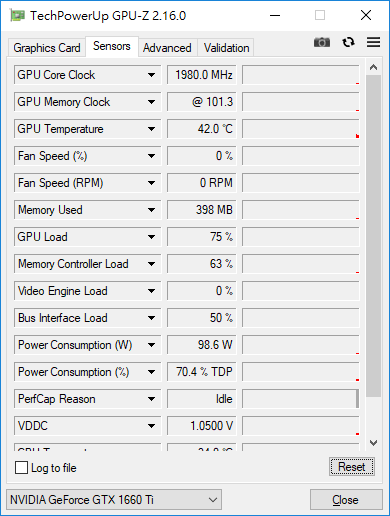Enable the Log to file checkbox
390x516 pixels.
21,467
